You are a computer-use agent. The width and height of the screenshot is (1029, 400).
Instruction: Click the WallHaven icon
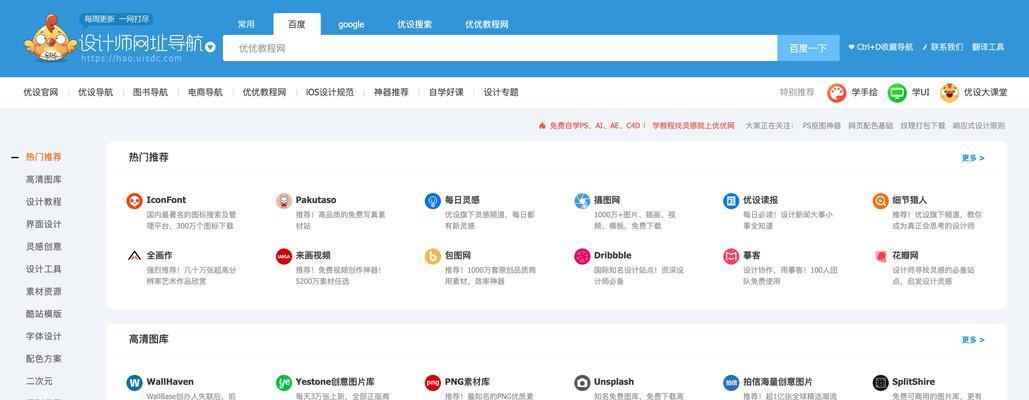point(135,382)
